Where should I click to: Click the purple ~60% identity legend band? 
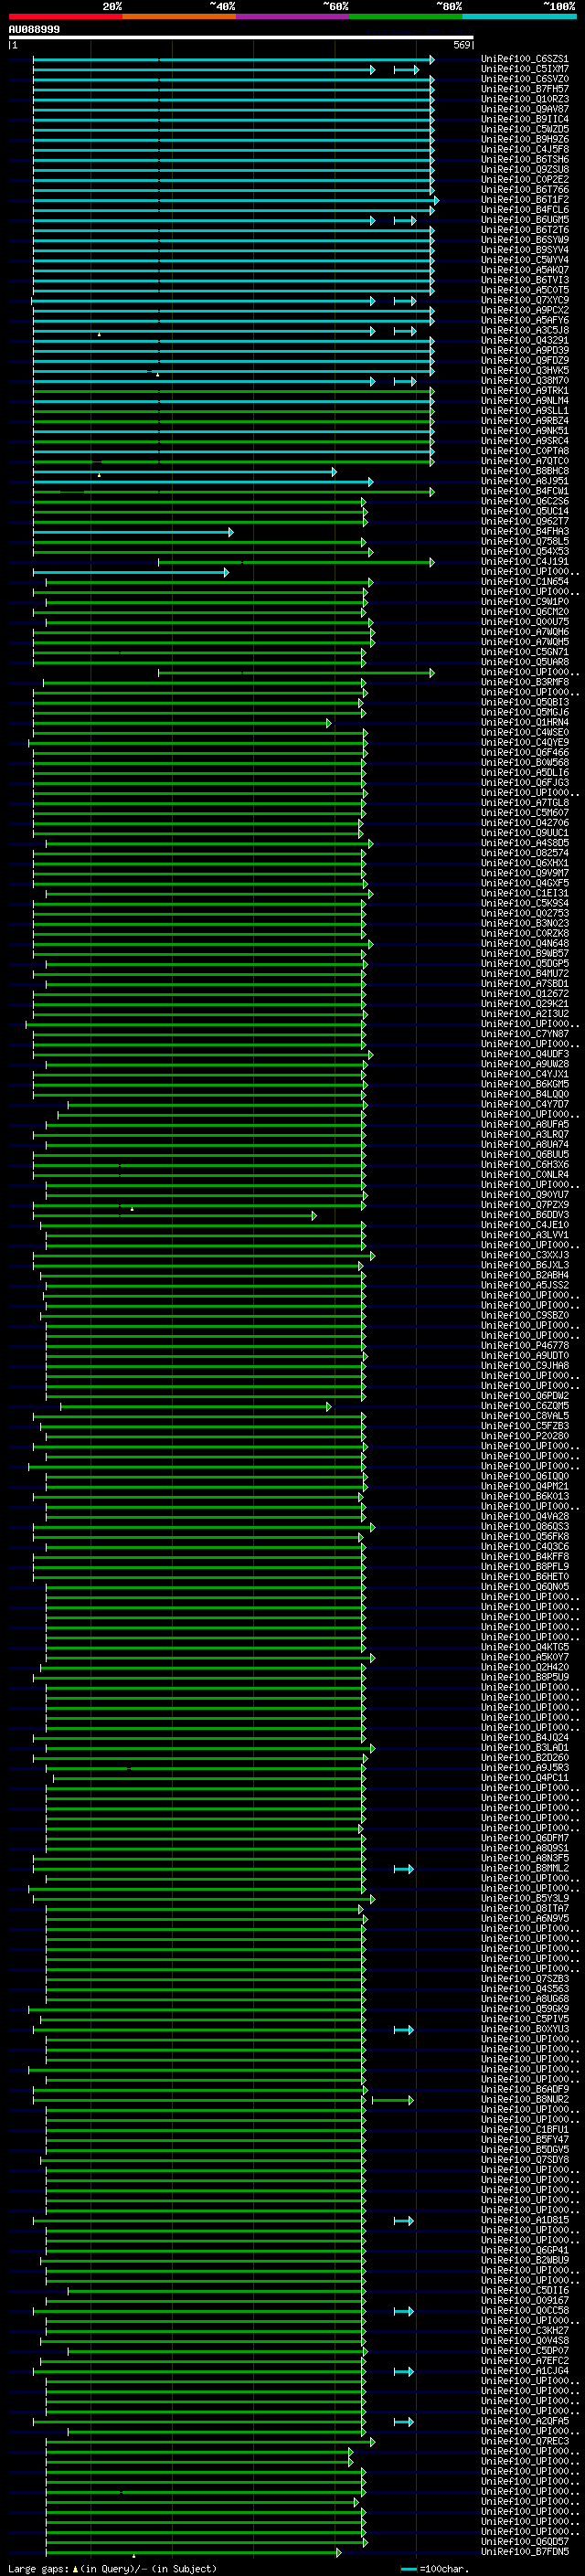click(293, 16)
